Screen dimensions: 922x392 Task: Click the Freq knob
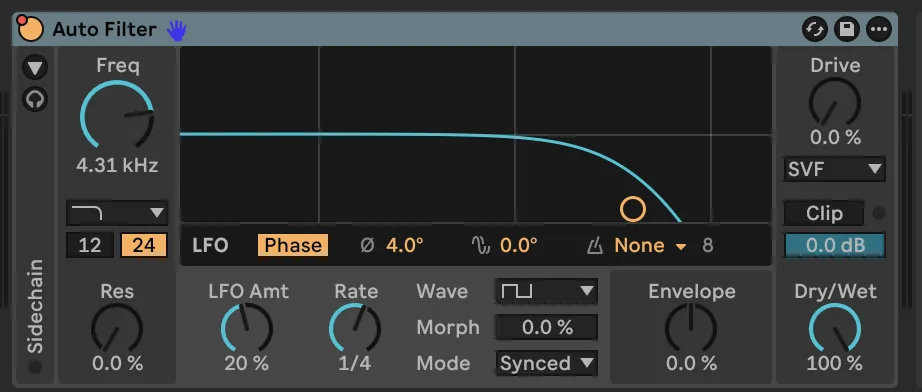pos(117,115)
